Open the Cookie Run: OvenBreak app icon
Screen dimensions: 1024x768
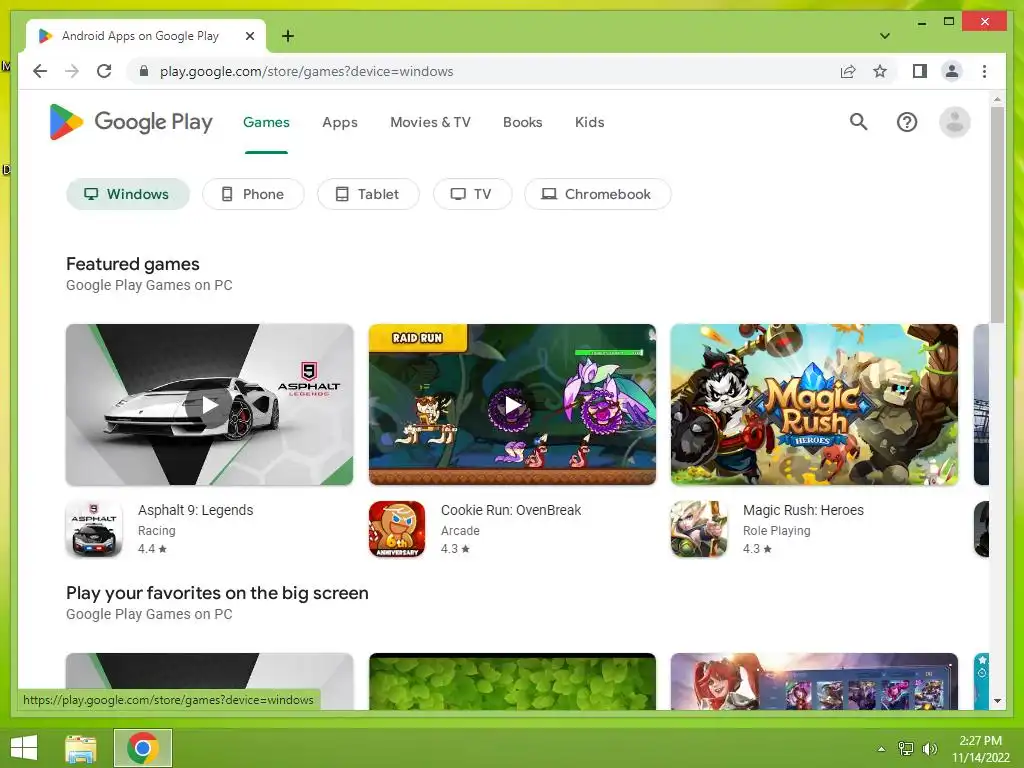tap(397, 529)
